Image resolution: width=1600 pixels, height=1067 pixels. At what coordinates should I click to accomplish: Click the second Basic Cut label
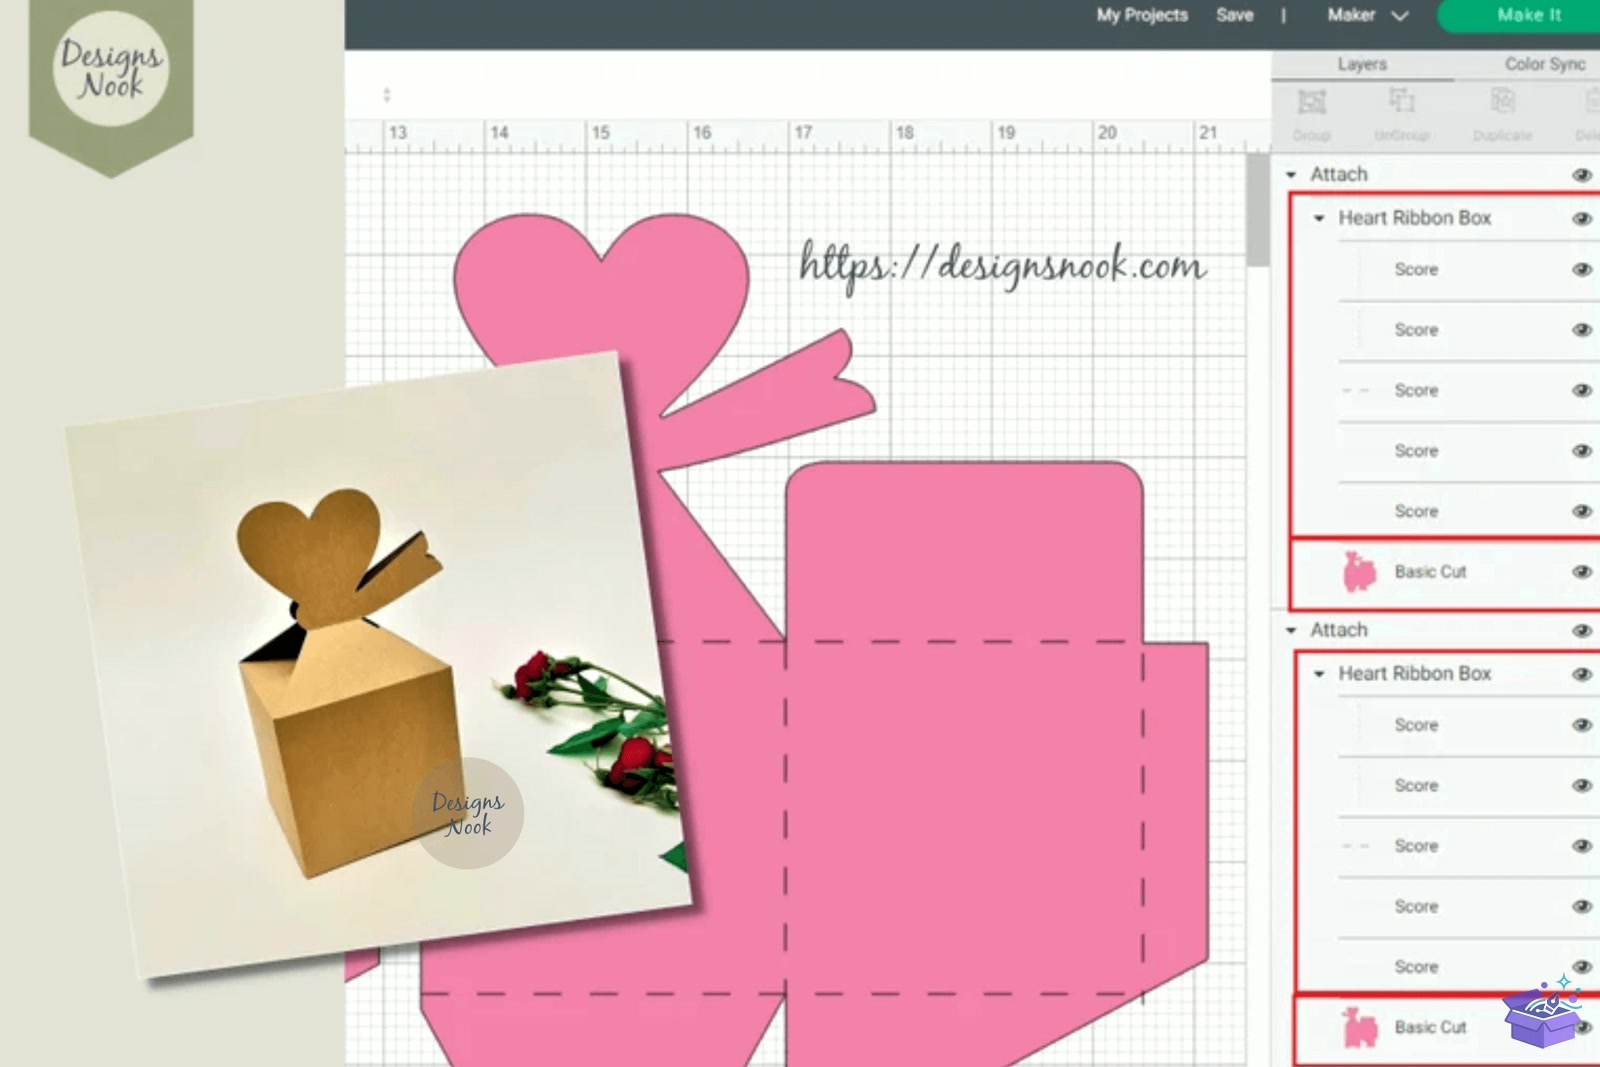click(x=1430, y=1028)
